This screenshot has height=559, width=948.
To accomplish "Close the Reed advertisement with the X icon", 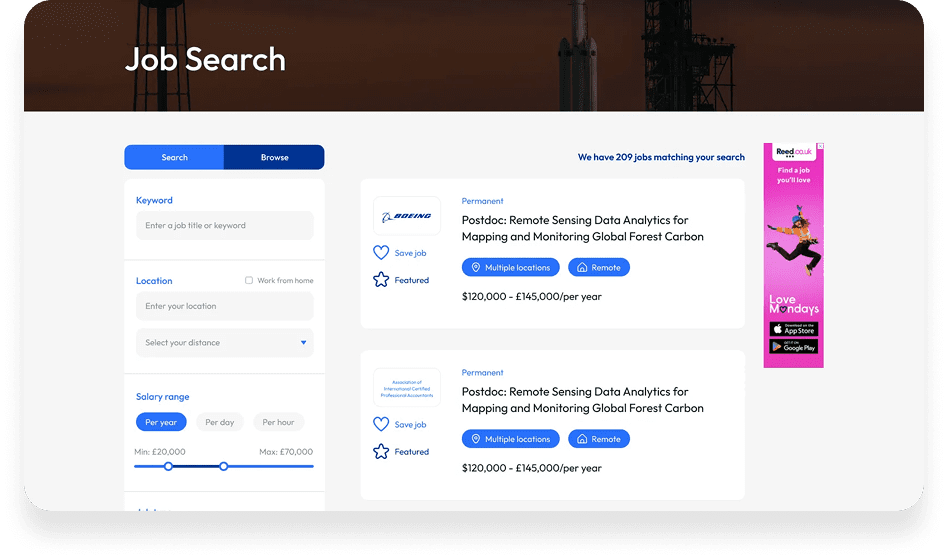I will tap(819, 148).
